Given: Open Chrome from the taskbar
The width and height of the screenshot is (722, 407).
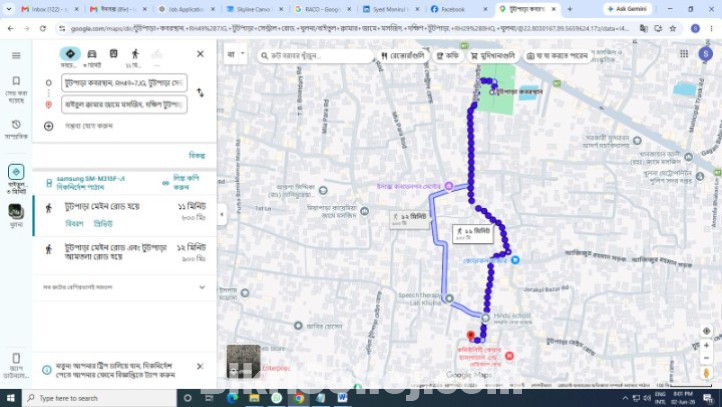Looking at the screenshot, I should 299,398.
